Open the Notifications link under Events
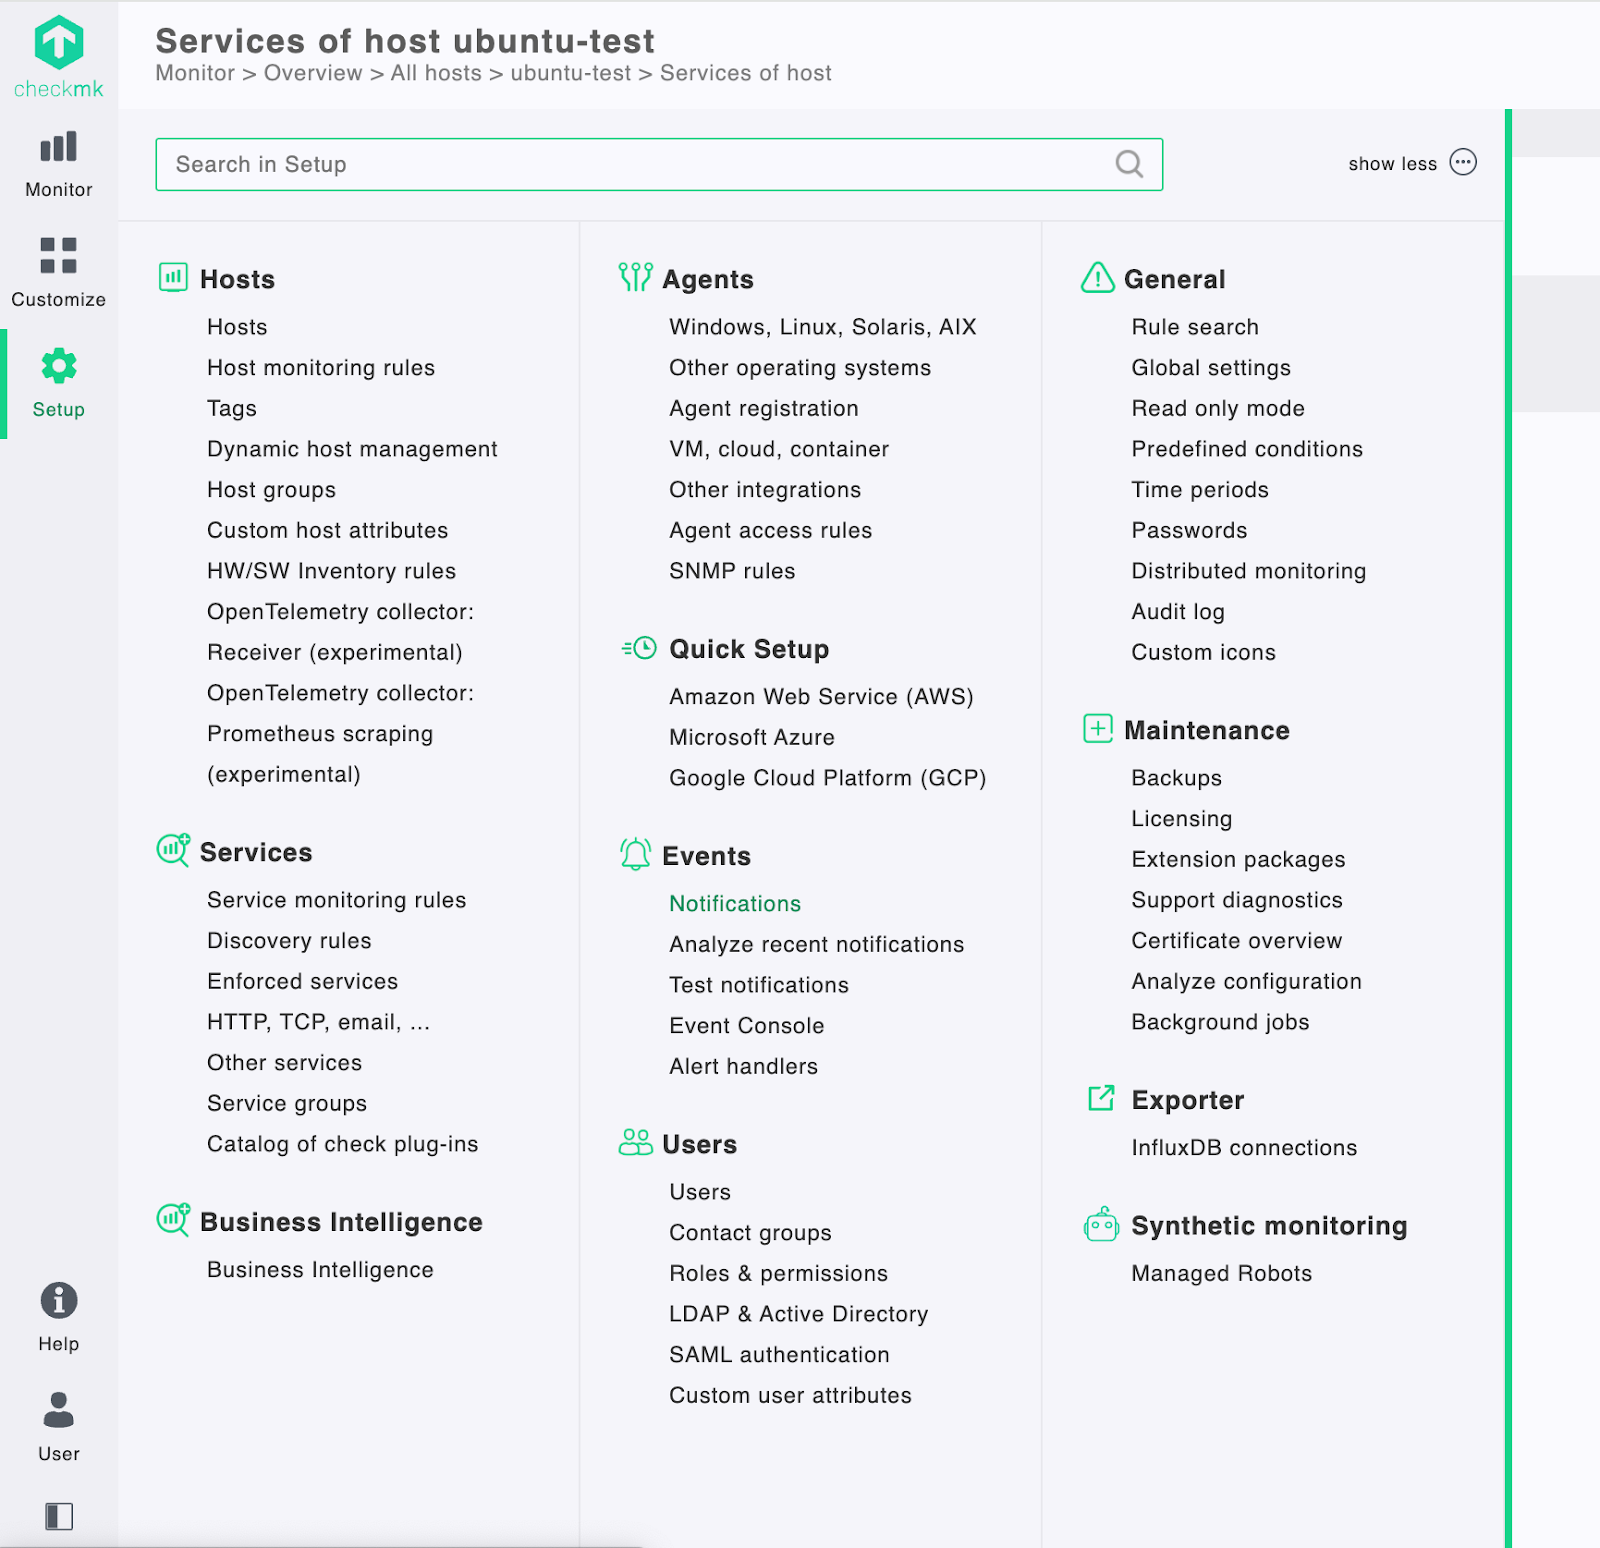Screen dimensions: 1600x1548 [735, 904]
